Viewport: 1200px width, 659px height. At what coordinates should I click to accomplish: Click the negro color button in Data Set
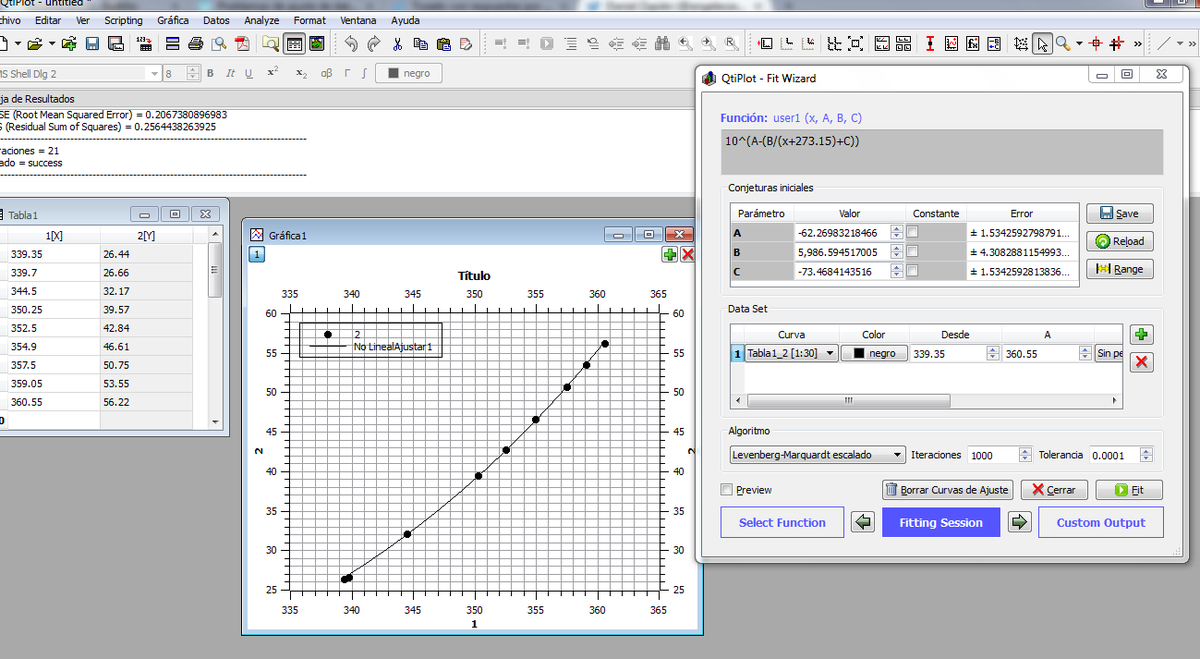[x=874, y=353]
